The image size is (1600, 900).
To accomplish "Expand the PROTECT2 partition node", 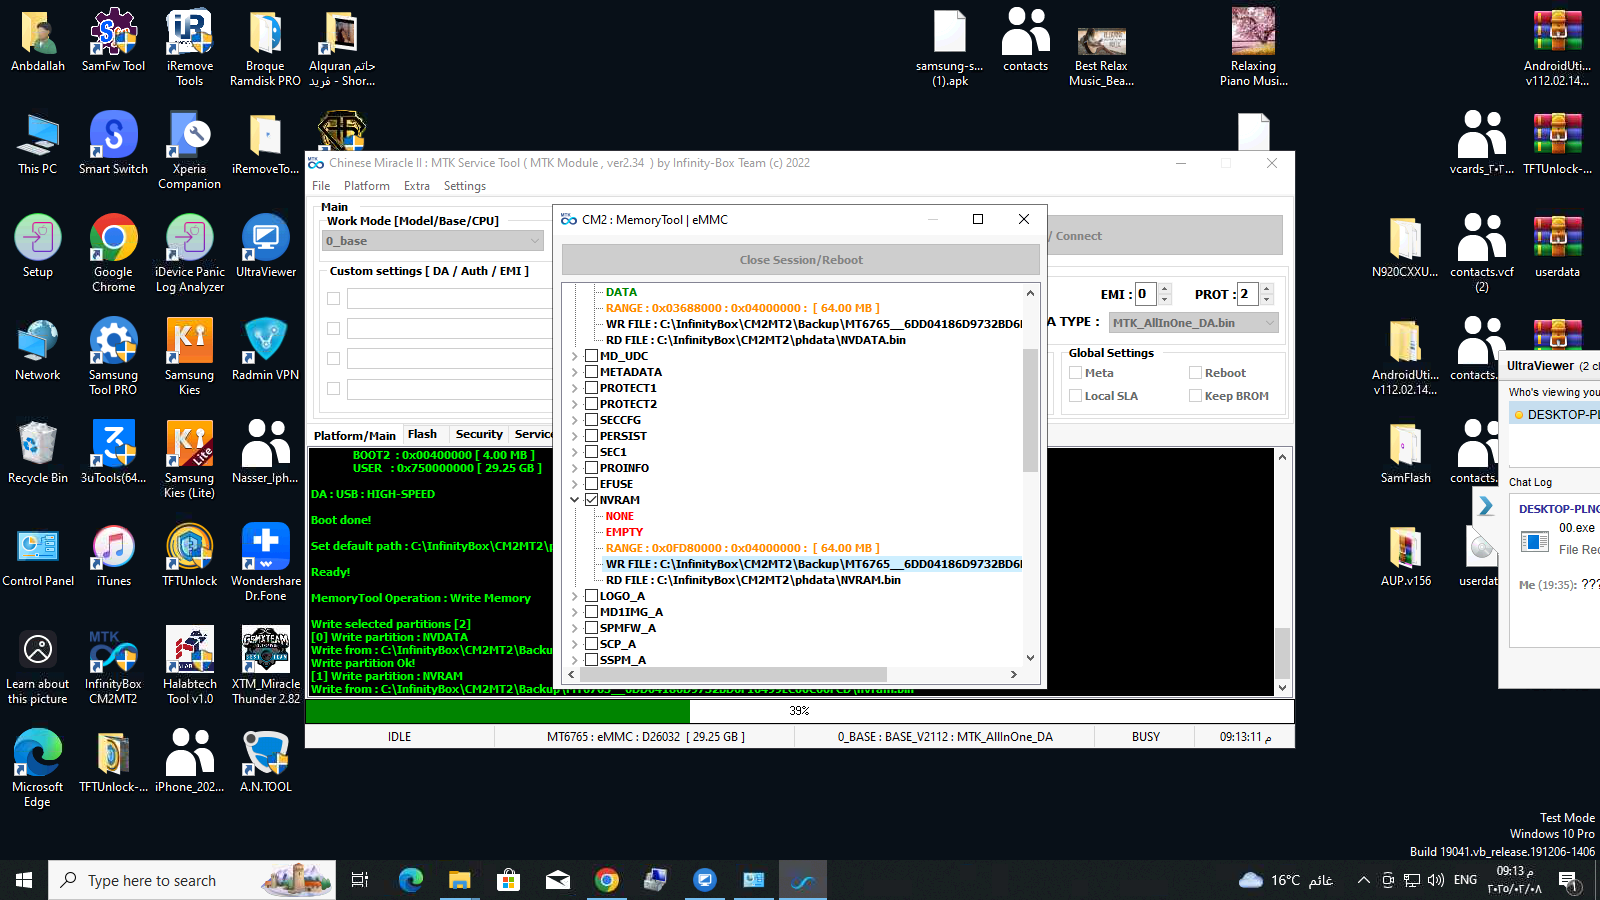I will 575,404.
